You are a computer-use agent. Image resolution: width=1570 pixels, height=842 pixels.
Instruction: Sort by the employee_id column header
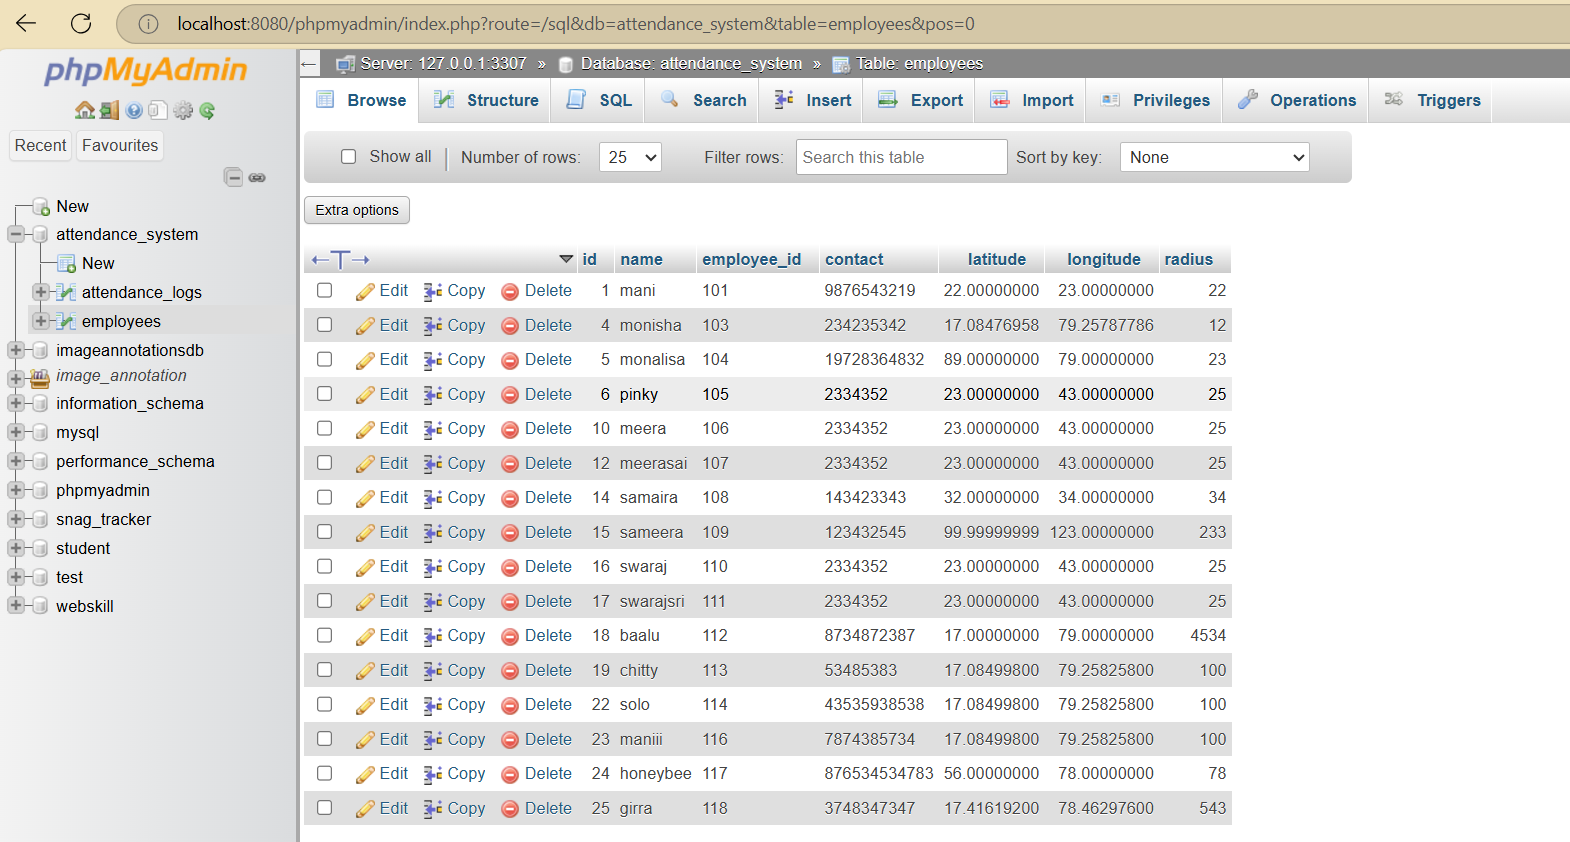coord(751,259)
